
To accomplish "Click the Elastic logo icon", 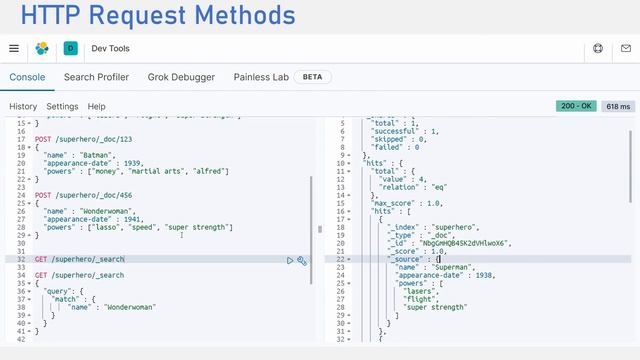I will click(42, 49).
